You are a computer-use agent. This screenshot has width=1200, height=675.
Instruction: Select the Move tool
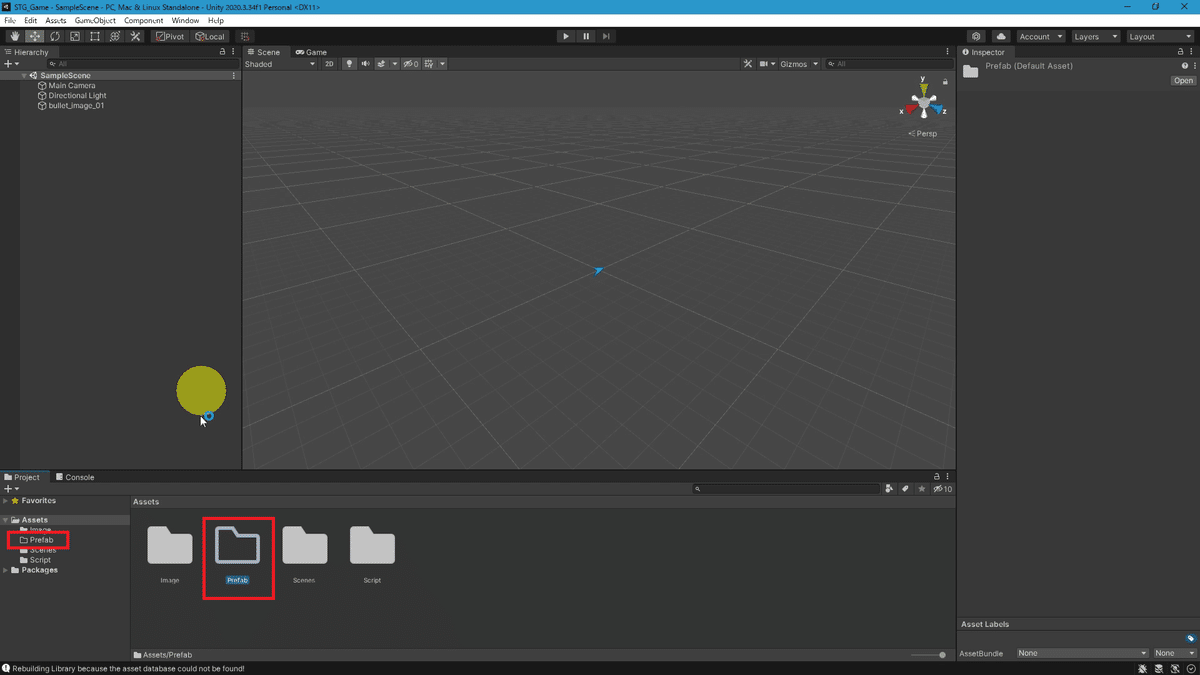coord(35,37)
